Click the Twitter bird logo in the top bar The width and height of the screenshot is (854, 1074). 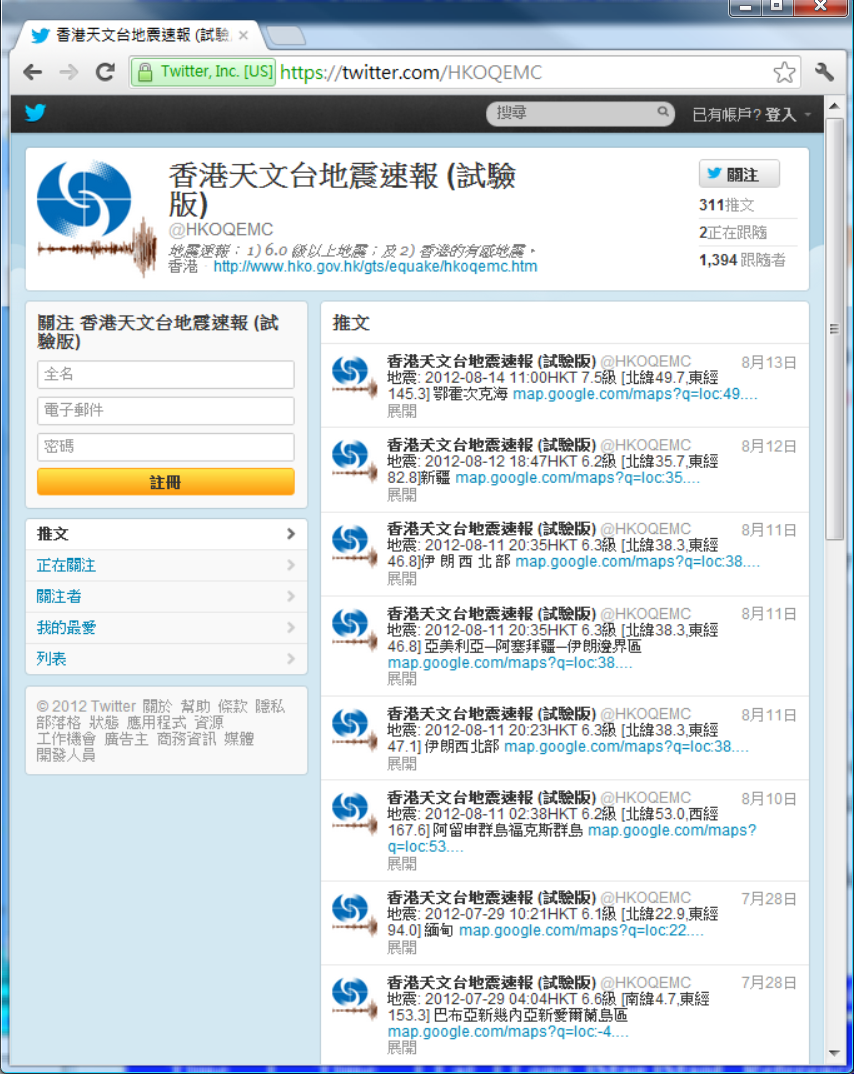(36, 112)
